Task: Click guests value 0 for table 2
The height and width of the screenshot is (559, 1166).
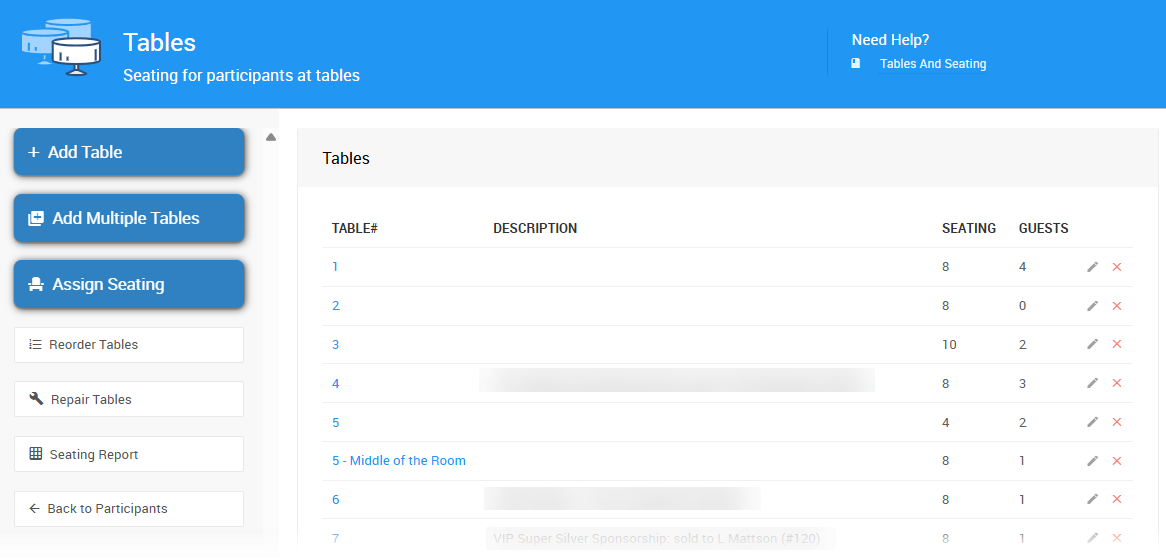Action: pyautogui.click(x=1022, y=306)
